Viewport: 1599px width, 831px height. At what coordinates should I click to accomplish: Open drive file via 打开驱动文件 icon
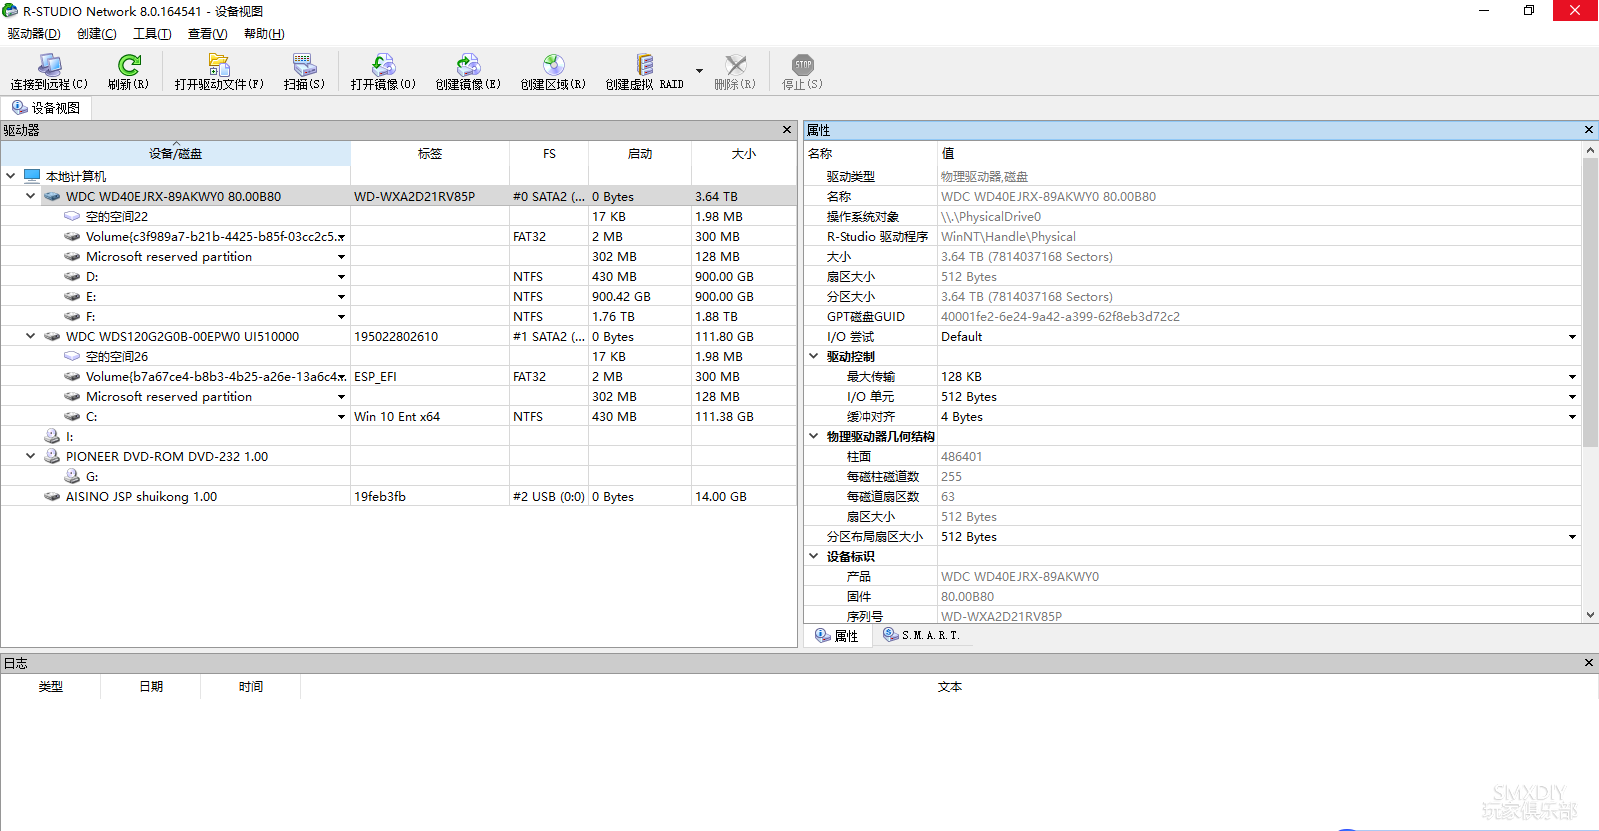coord(219,72)
